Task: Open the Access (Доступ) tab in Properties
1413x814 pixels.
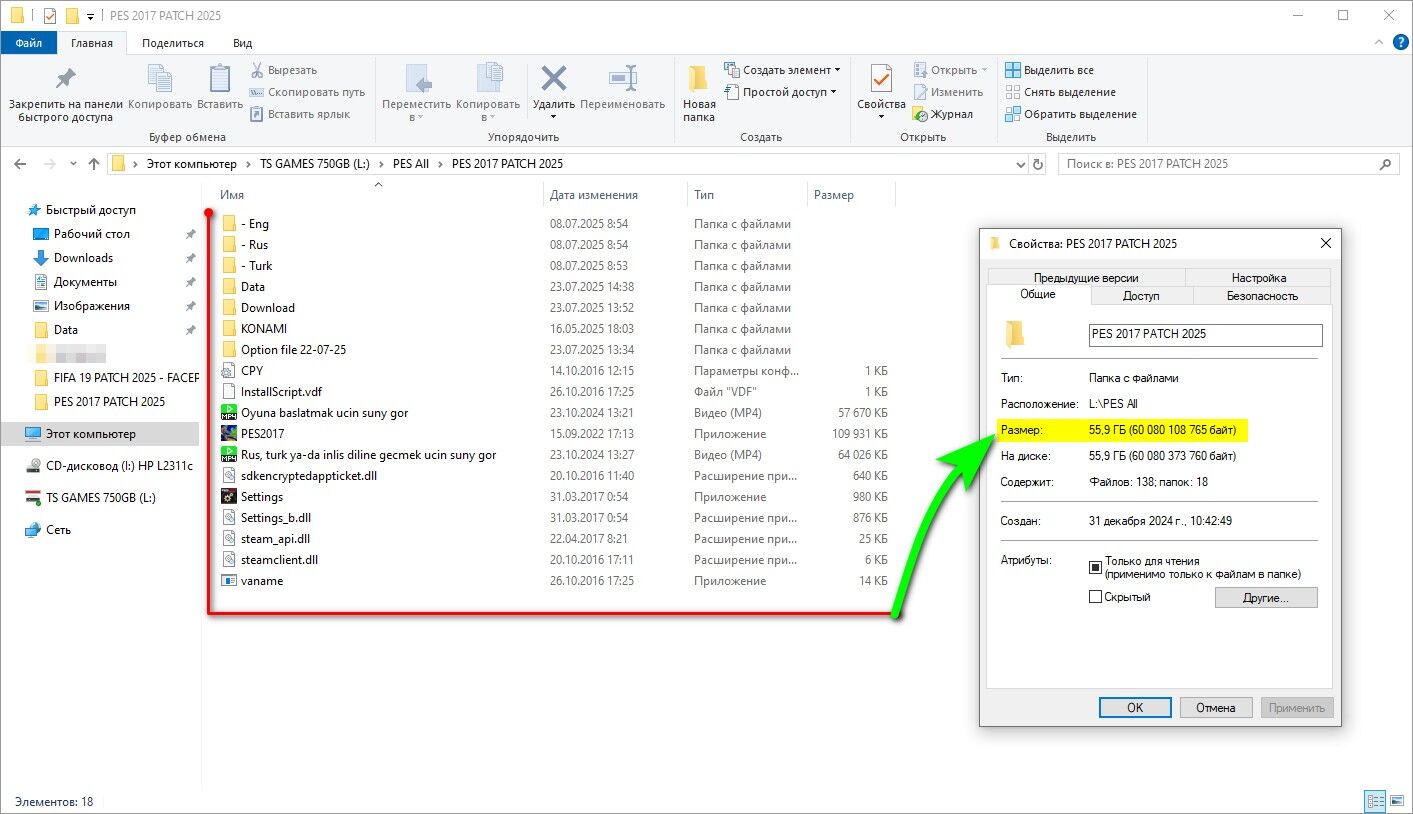Action: (1141, 296)
